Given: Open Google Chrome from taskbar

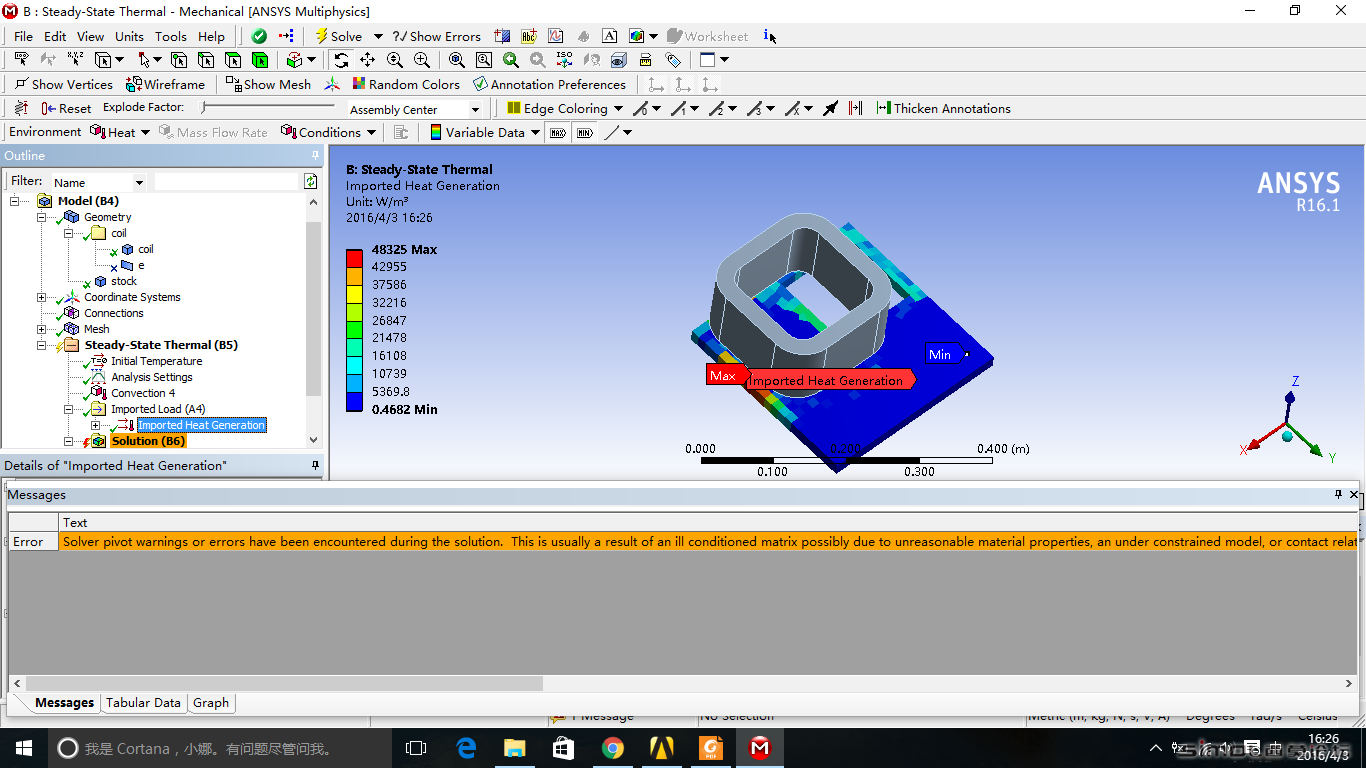Looking at the screenshot, I should 613,748.
